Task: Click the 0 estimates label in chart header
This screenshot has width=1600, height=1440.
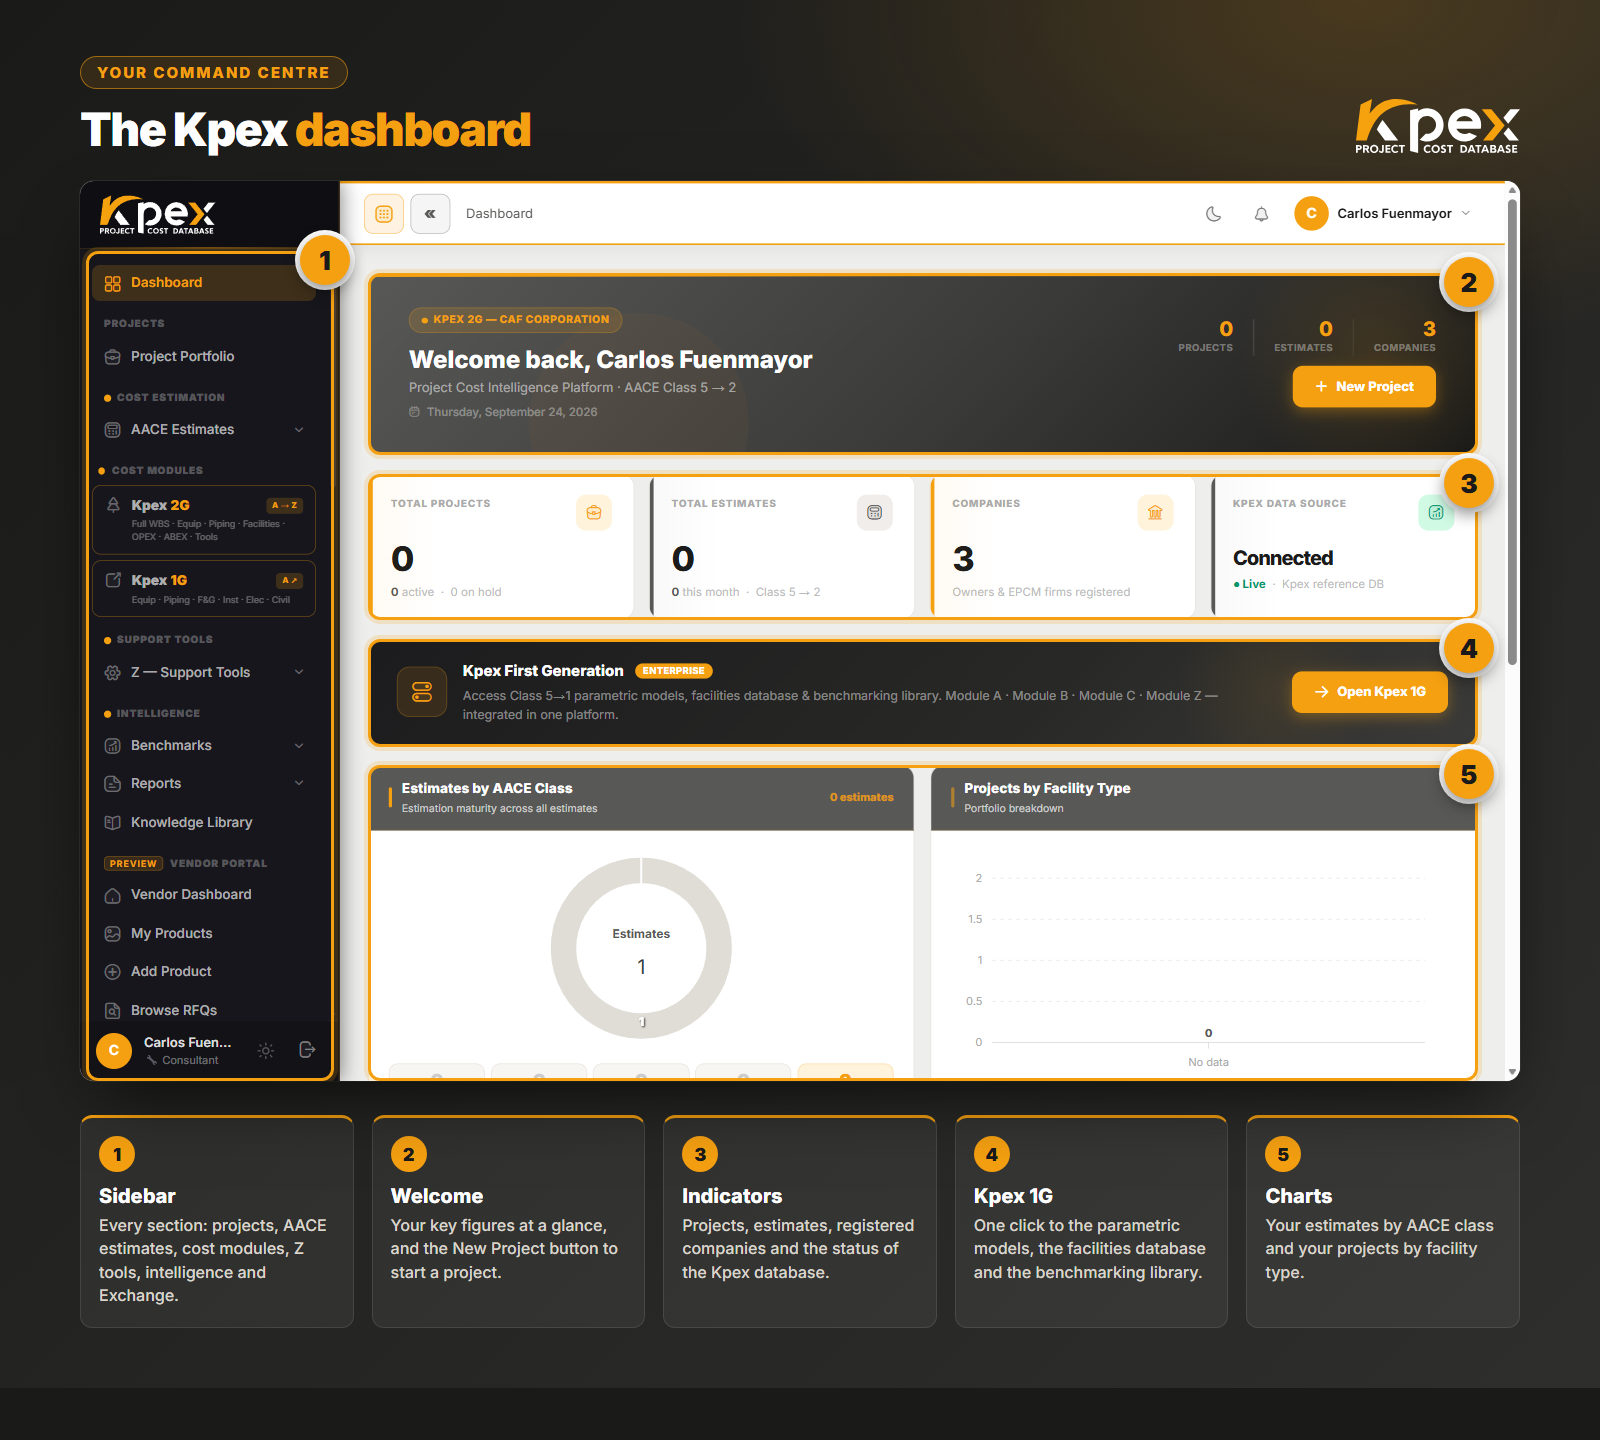Action: 862,797
